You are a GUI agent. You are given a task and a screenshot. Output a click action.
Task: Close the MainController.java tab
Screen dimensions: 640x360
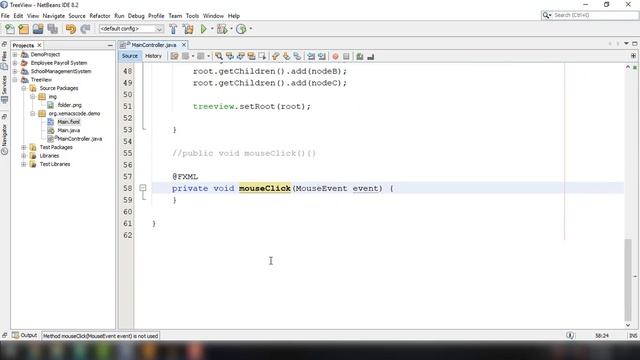click(x=184, y=45)
